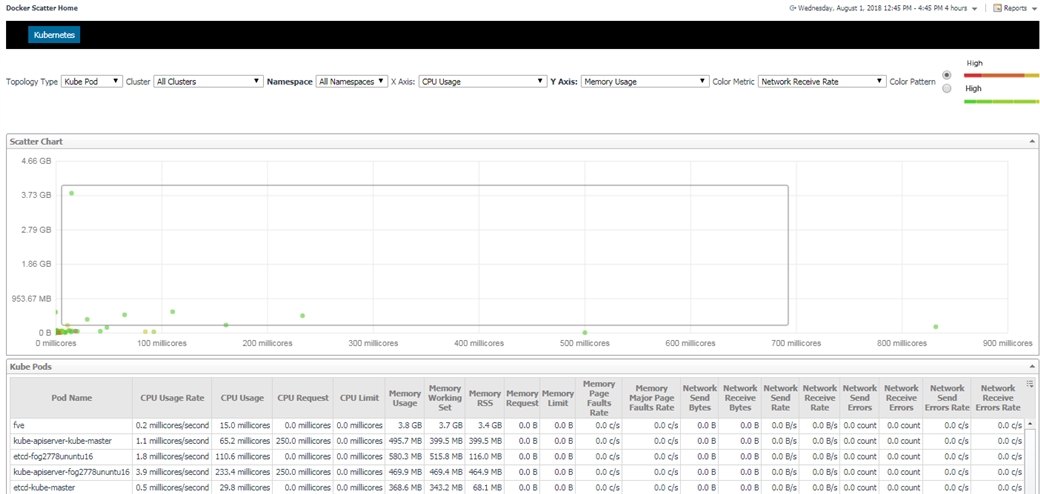Open the Topology Type dropdown
Viewport: 1040px width, 494px height.
[x=92, y=82]
